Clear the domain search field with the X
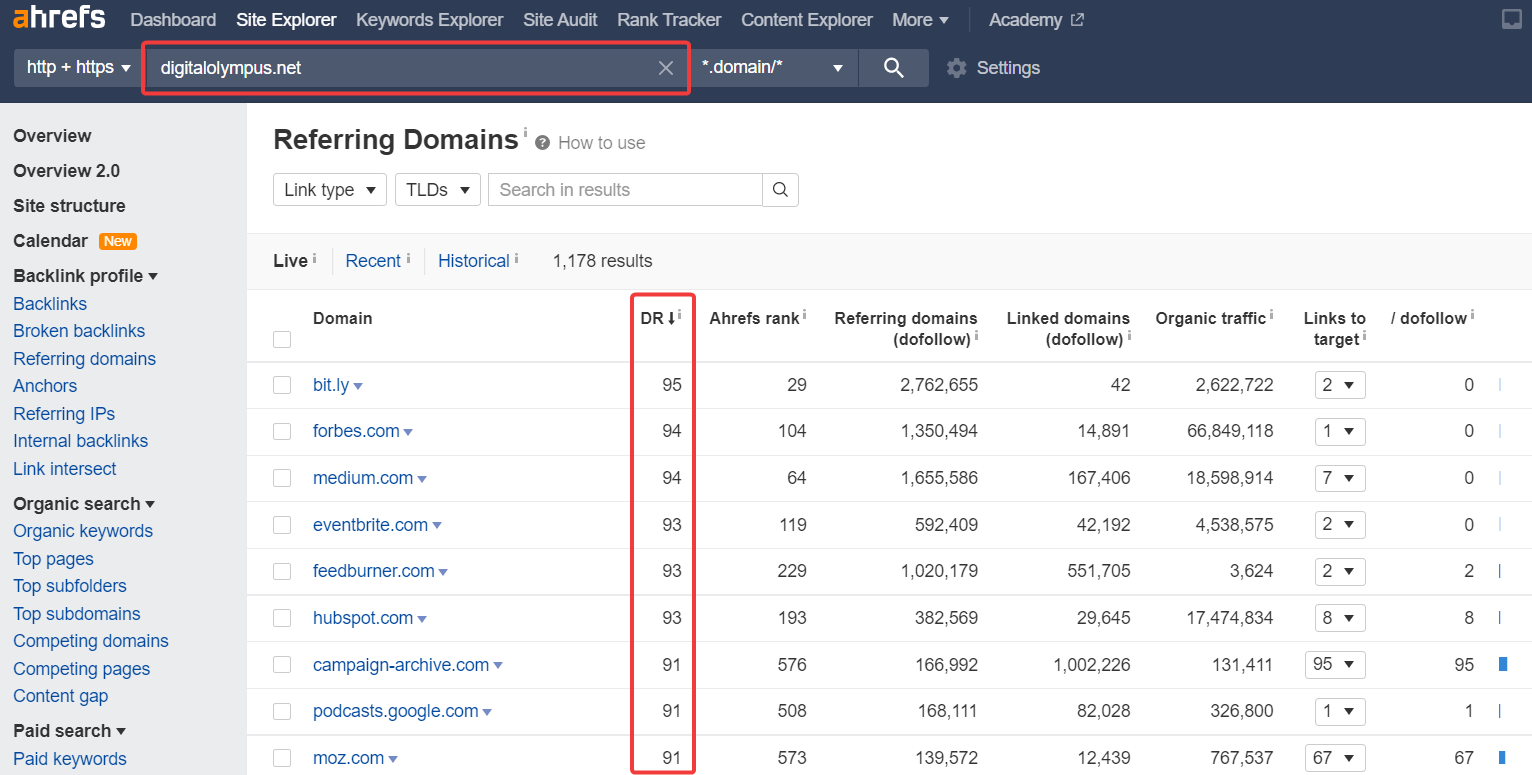This screenshot has height=775, width=1532. coord(666,68)
